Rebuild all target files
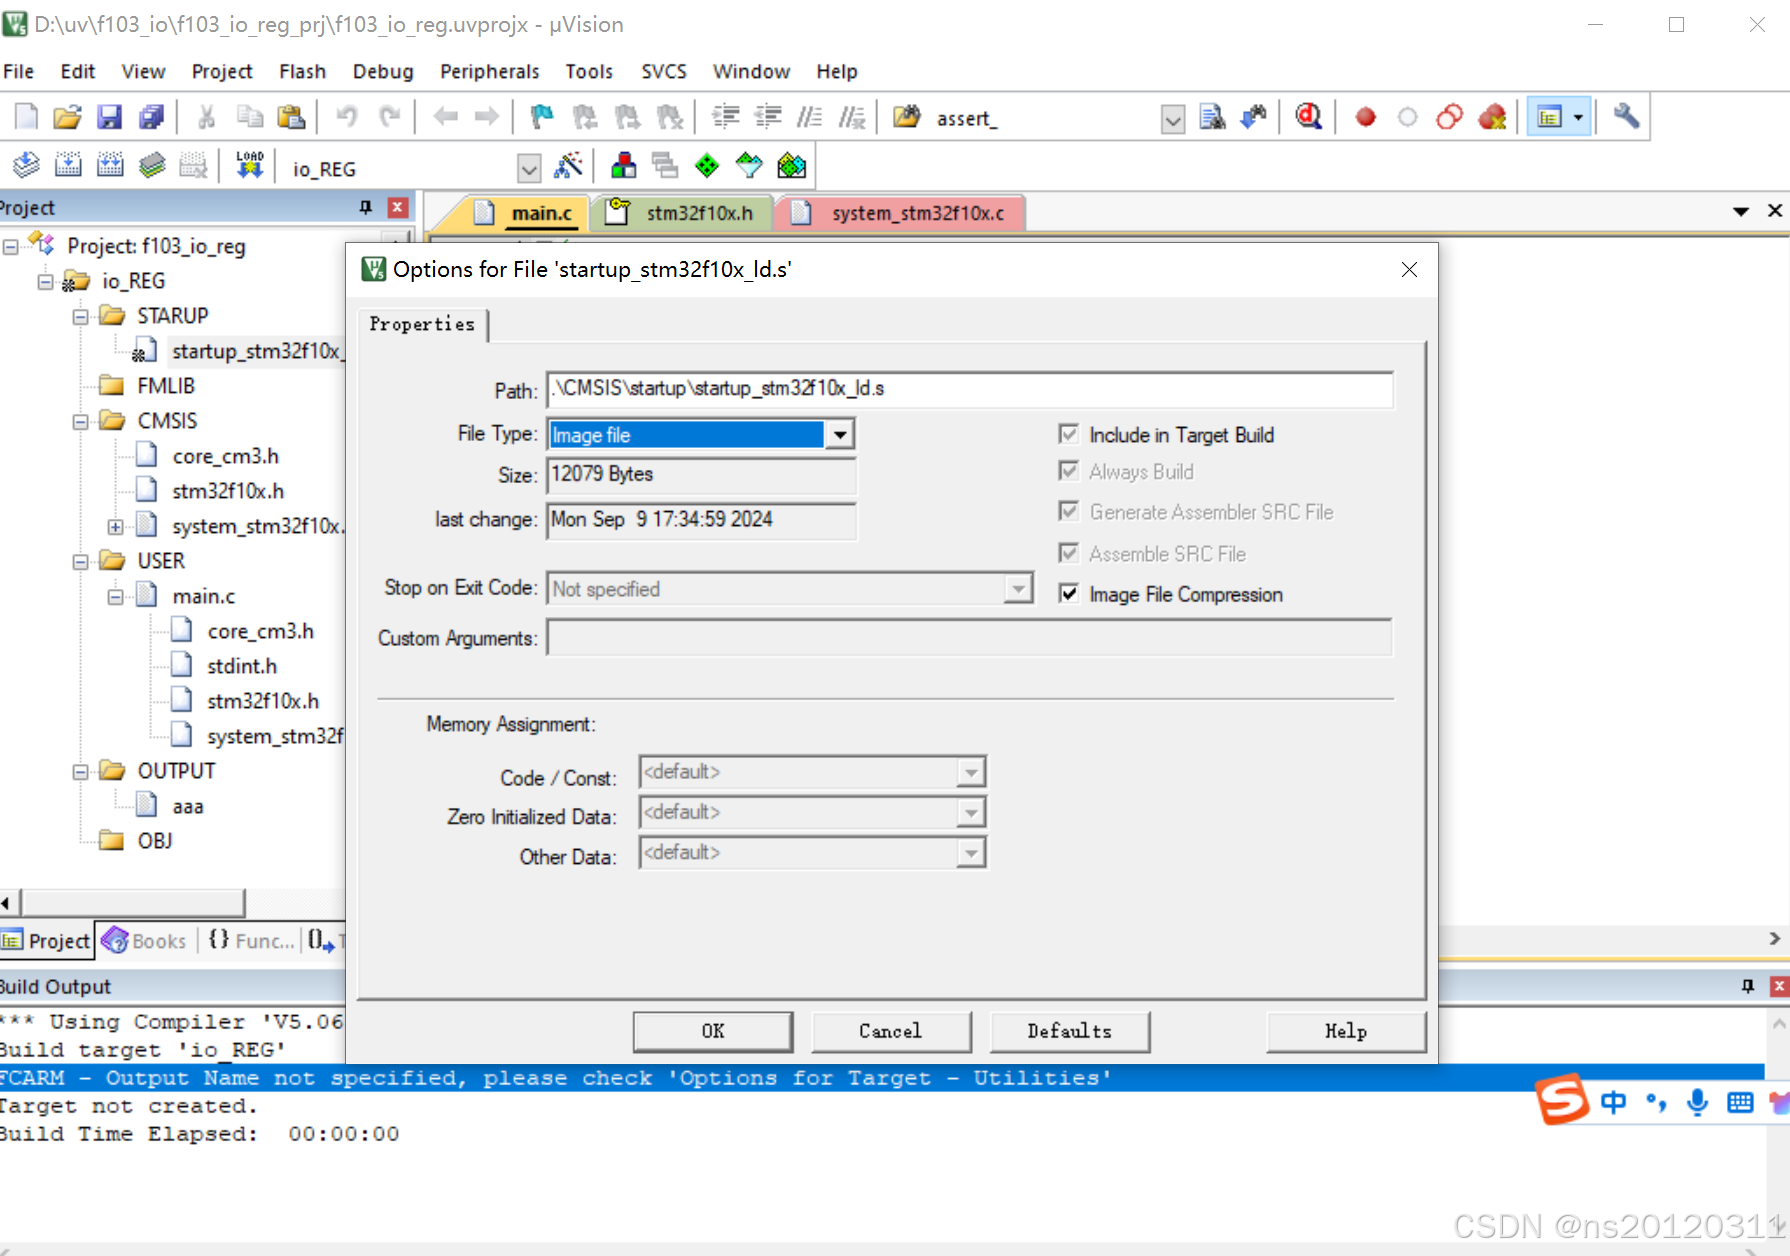Screen dimensions: 1790x1256 [110, 163]
